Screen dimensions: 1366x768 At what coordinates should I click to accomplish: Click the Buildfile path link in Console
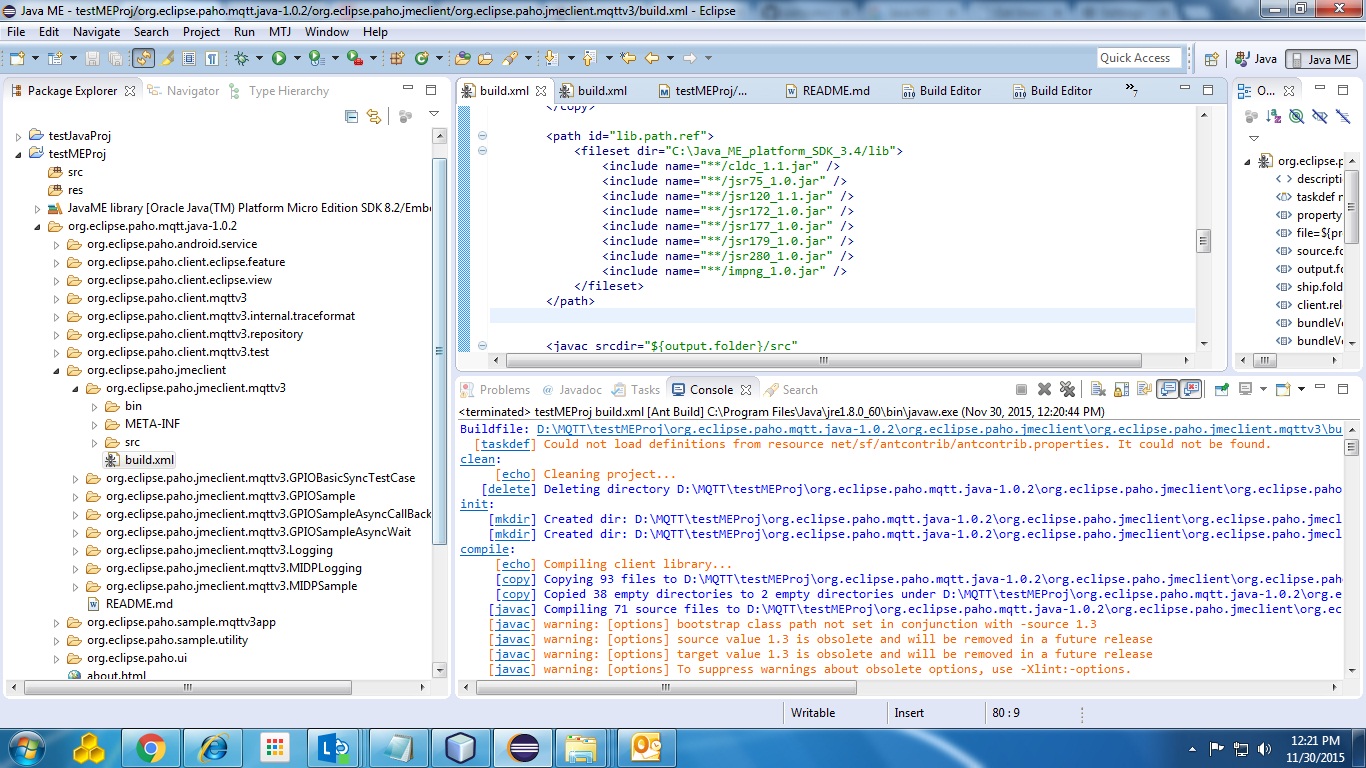click(940, 429)
